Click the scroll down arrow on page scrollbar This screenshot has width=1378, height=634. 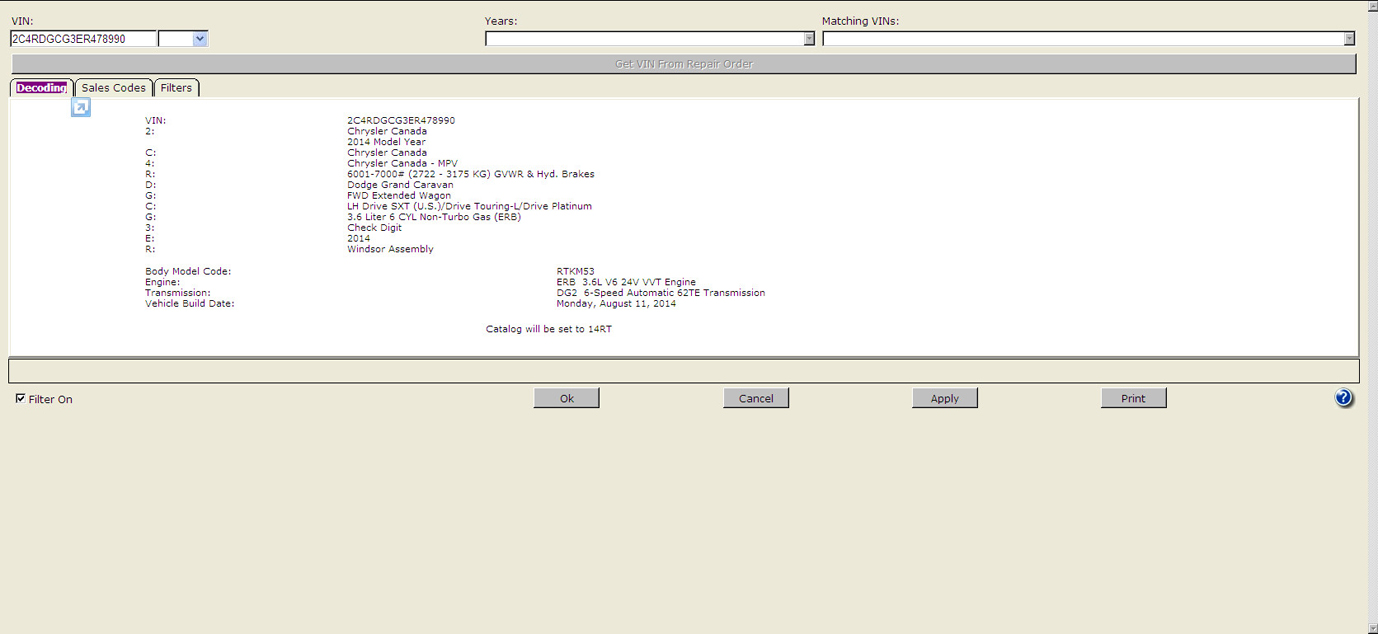click(x=1371, y=627)
